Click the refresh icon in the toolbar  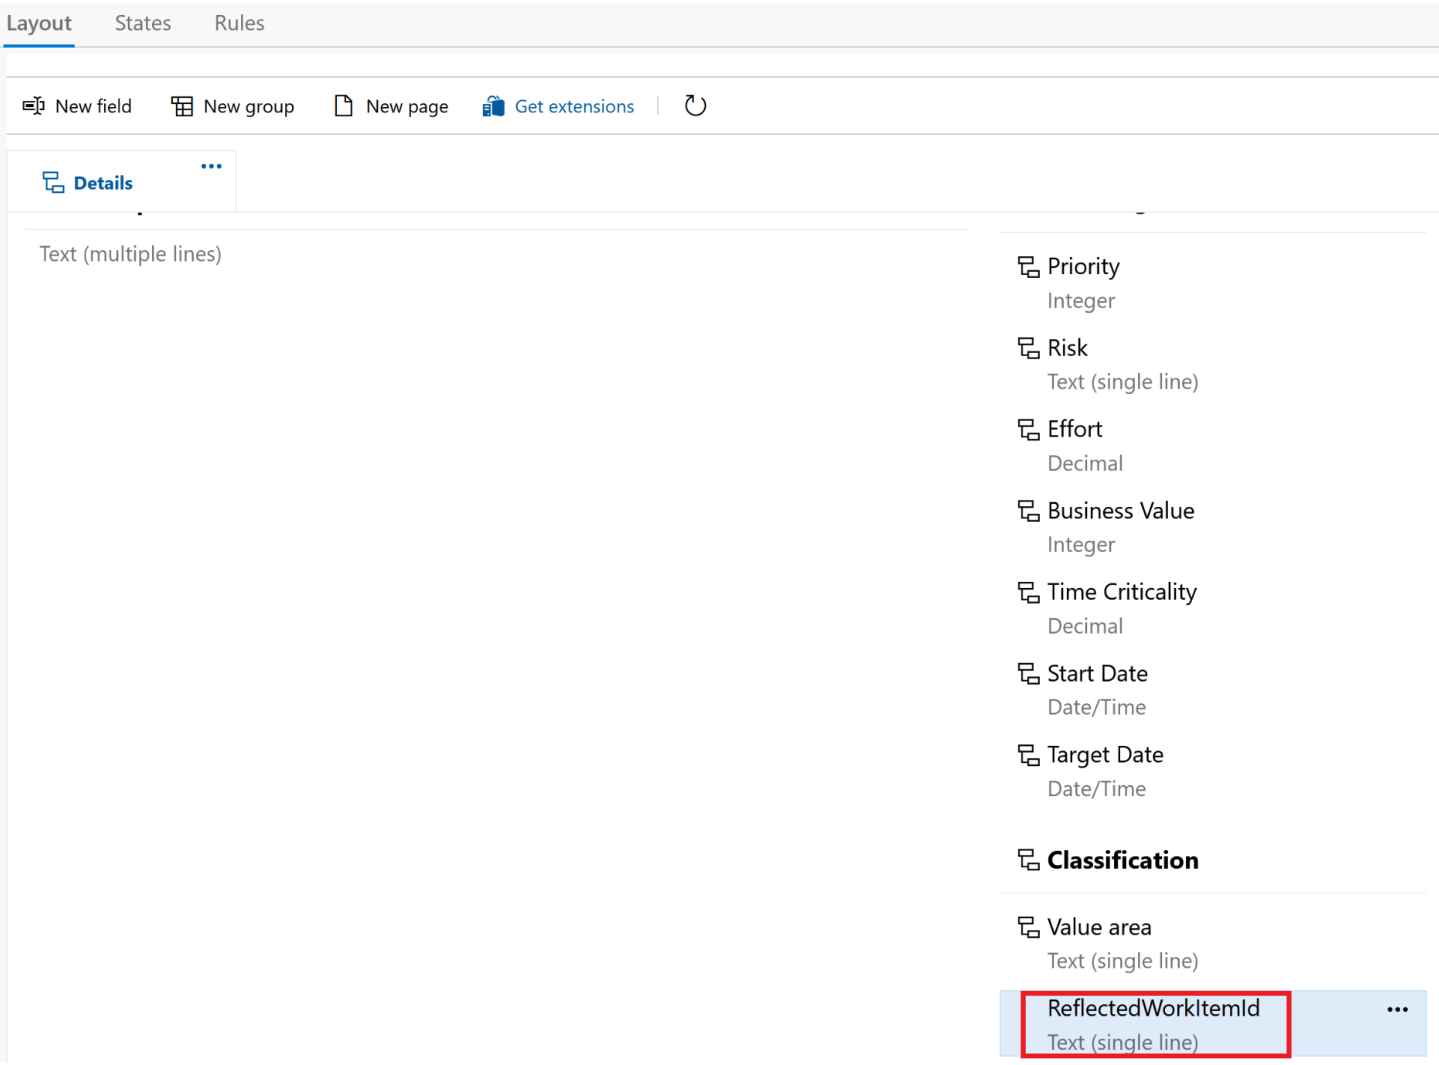(695, 105)
